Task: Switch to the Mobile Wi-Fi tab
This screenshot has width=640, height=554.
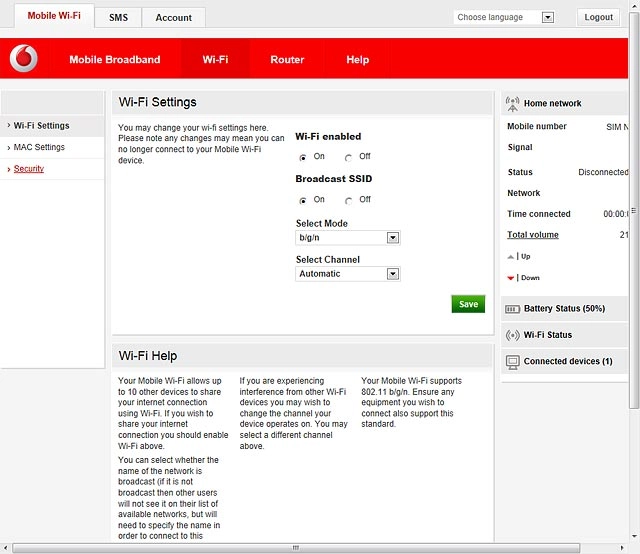Action: [x=54, y=16]
